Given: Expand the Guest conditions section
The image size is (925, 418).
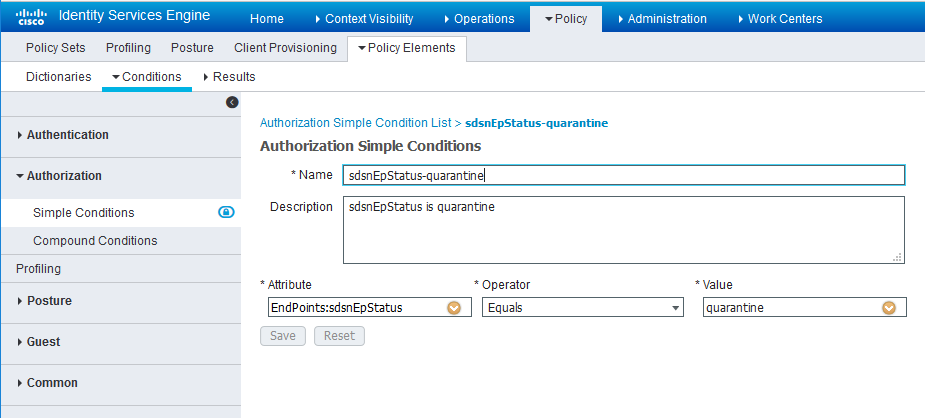Looking at the screenshot, I should pos(43,342).
